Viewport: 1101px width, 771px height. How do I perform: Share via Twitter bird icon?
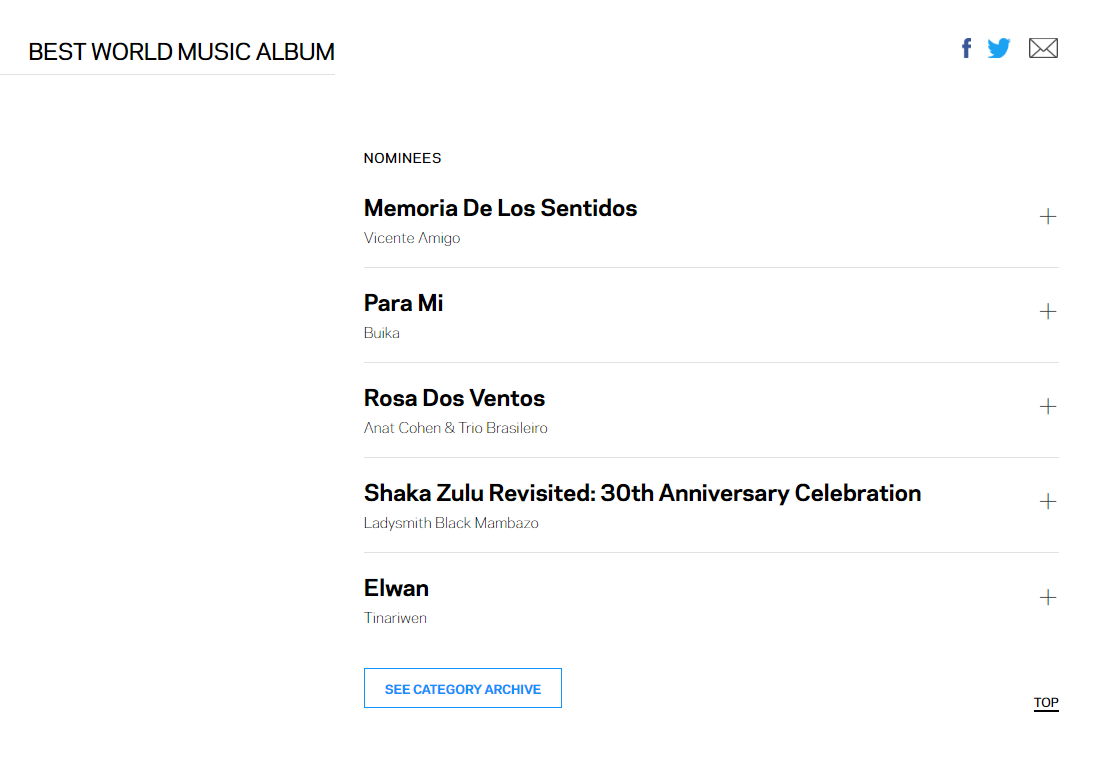998,48
